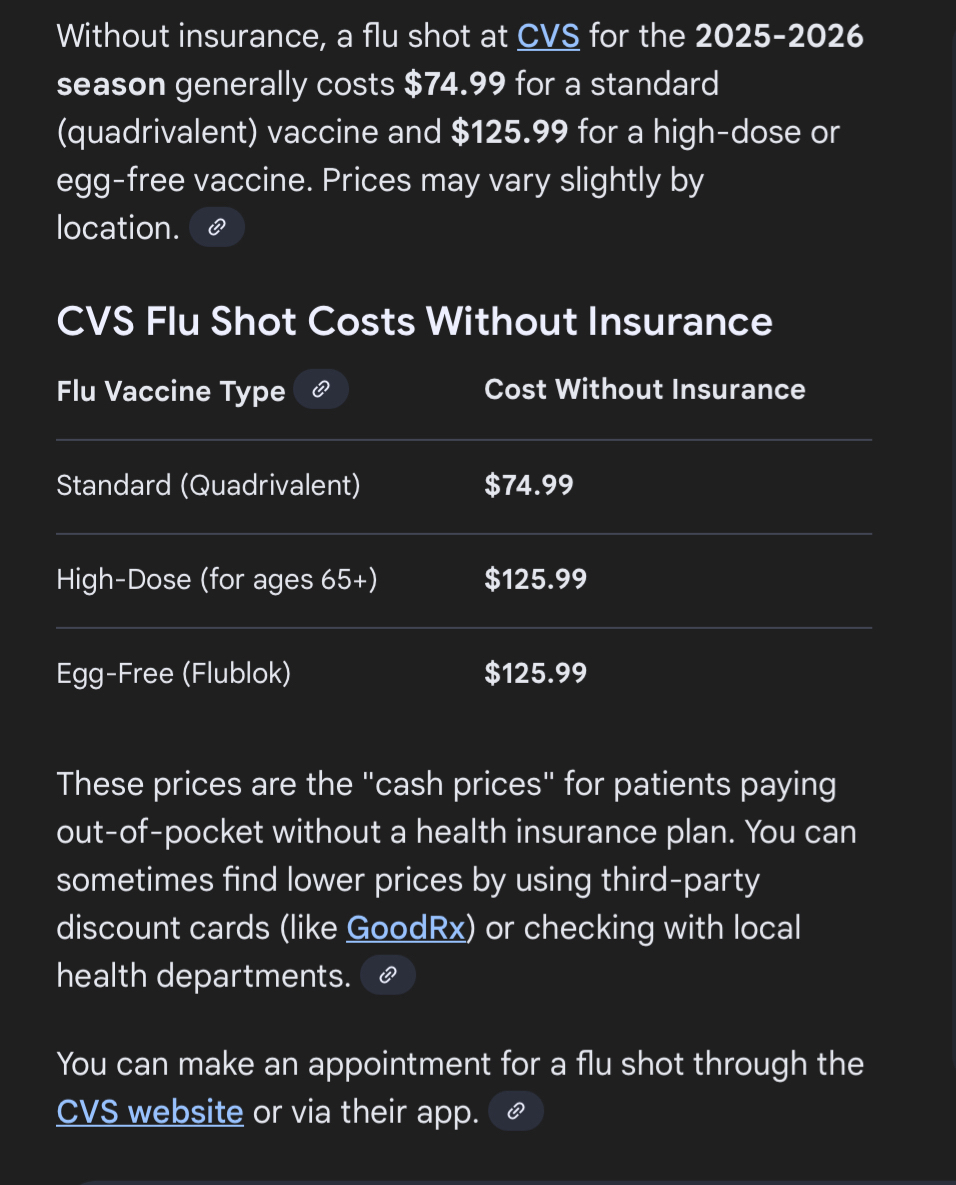
Task: Click the bold "2025-2026" text in the intro
Action: (x=779, y=37)
